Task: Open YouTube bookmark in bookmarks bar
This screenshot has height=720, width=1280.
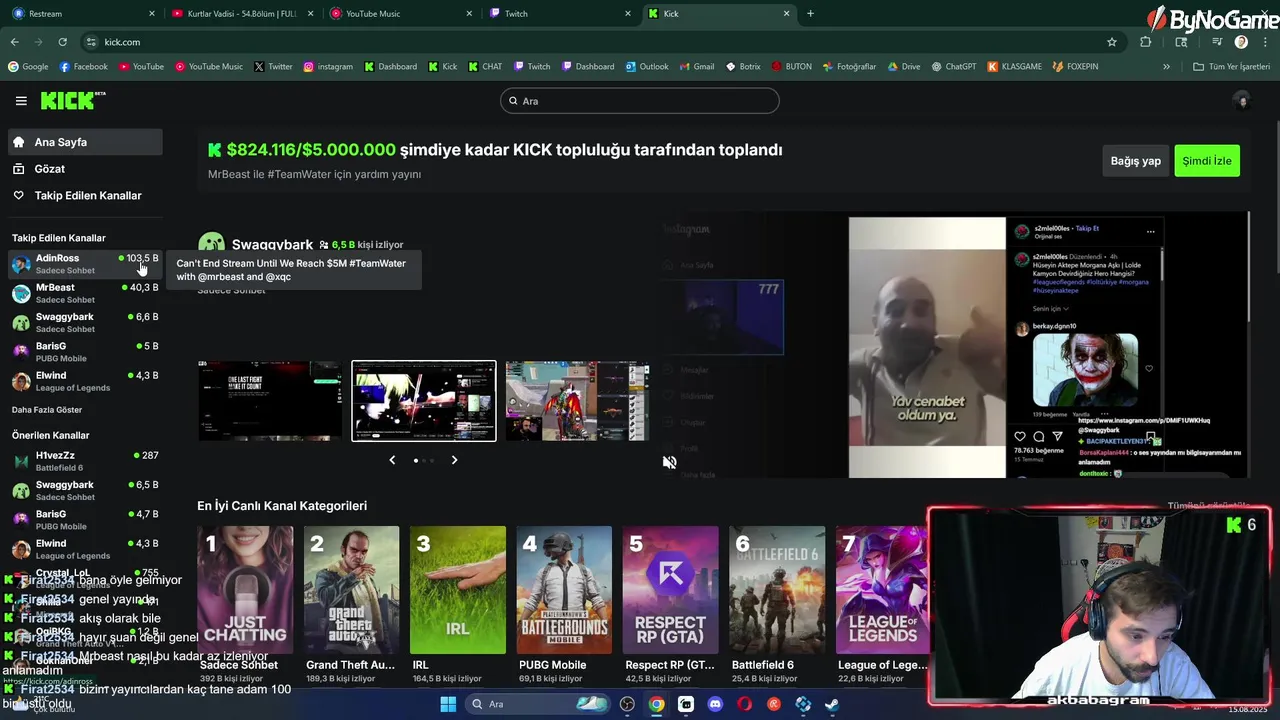Action: (141, 67)
